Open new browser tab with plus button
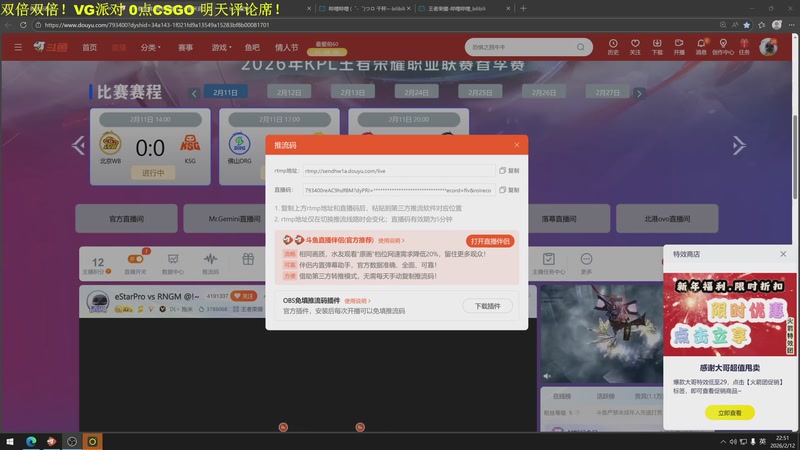 523,8
